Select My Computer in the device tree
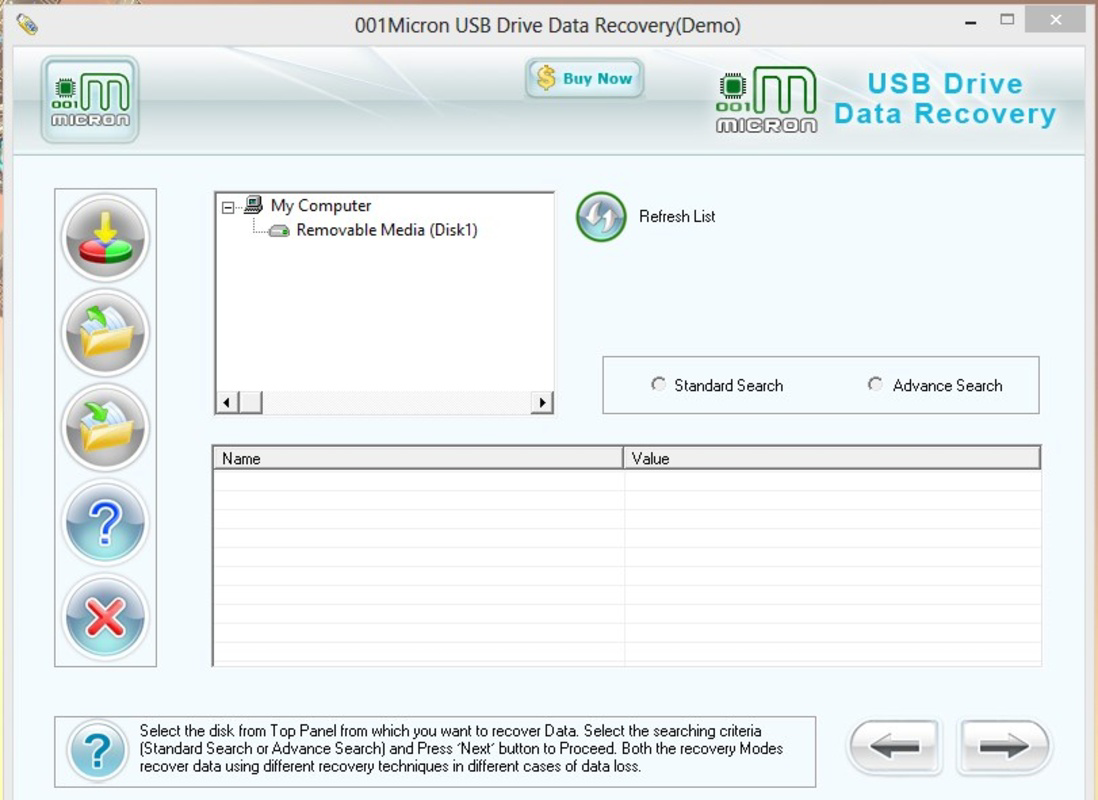Image resolution: width=1098 pixels, height=800 pixels. pyautogui.click(x=318, y=205)
